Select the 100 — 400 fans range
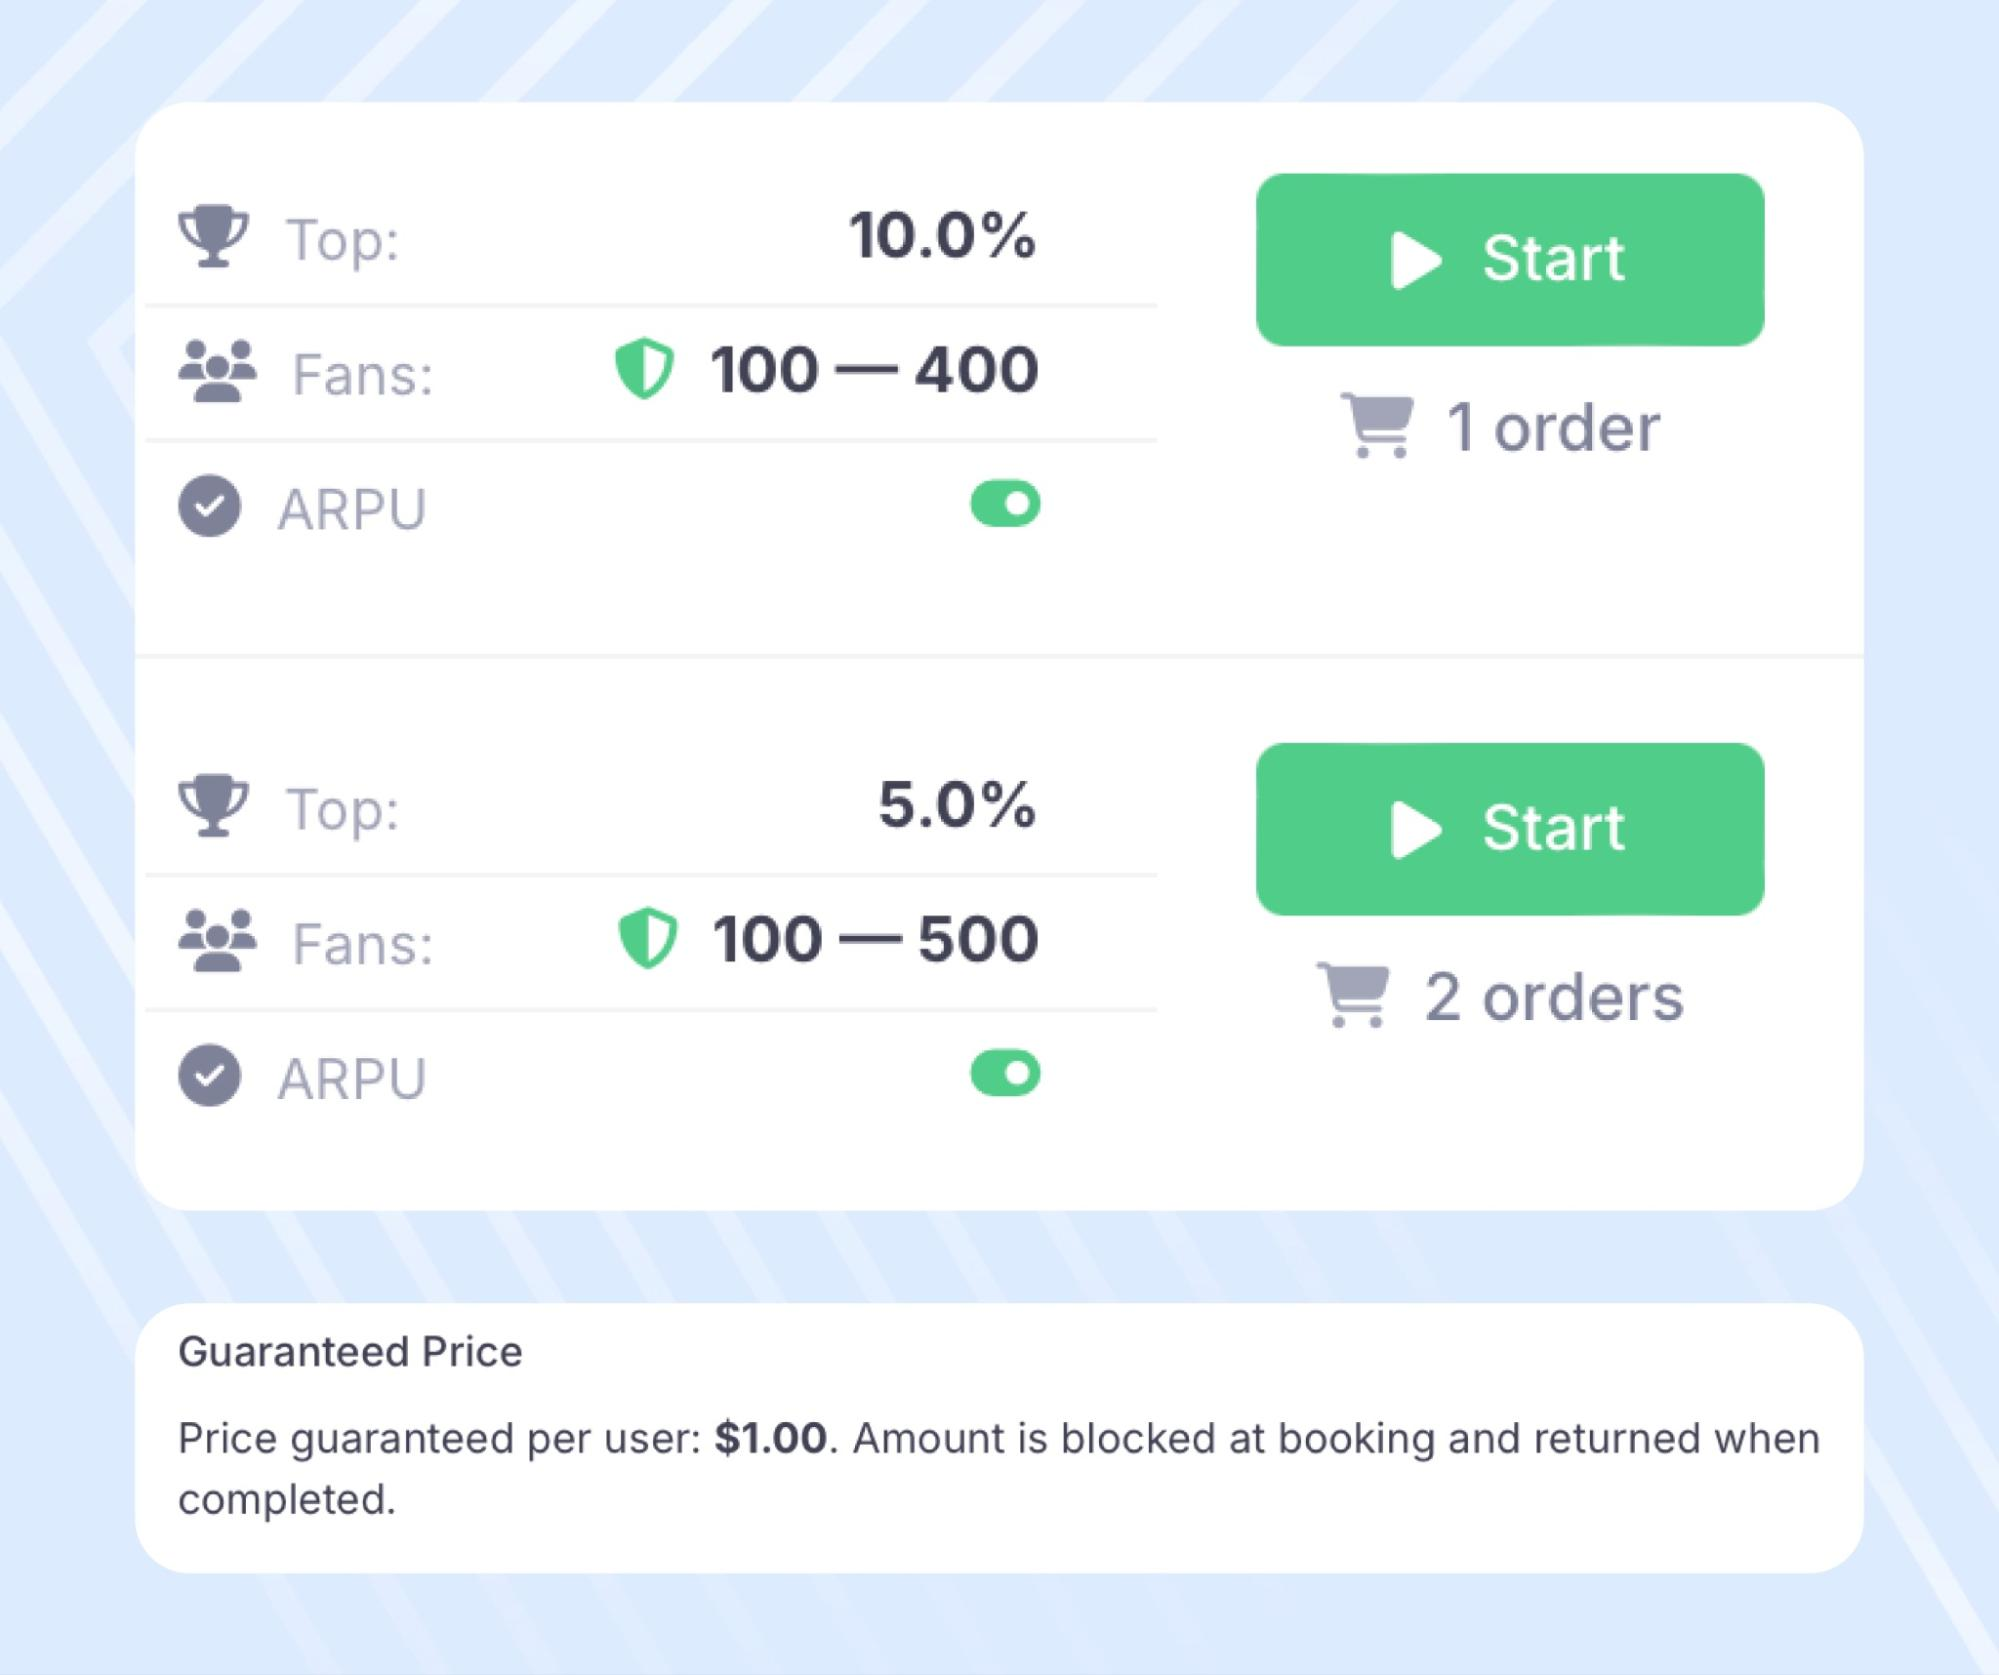The image size is (1999, 1675). [x=874, y=370]
